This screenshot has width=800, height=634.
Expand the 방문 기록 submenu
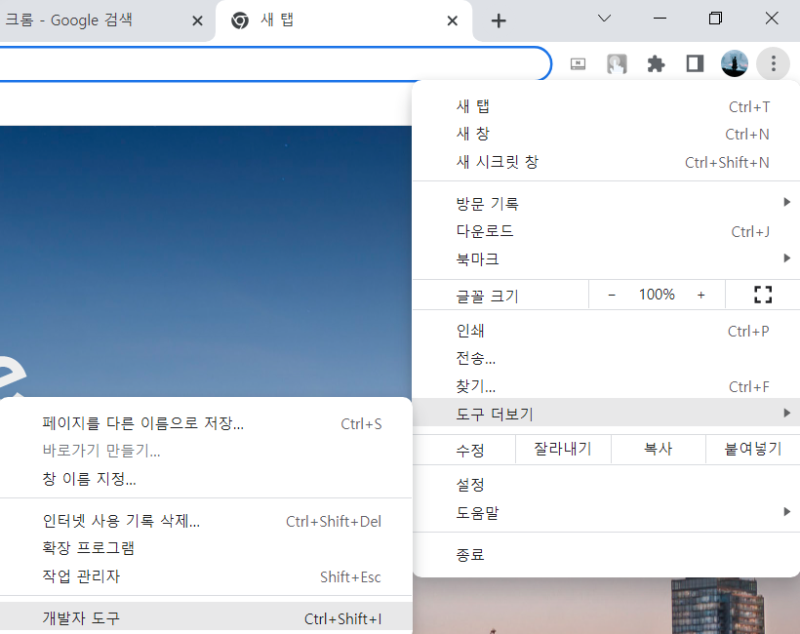click(x=606, y=203)
